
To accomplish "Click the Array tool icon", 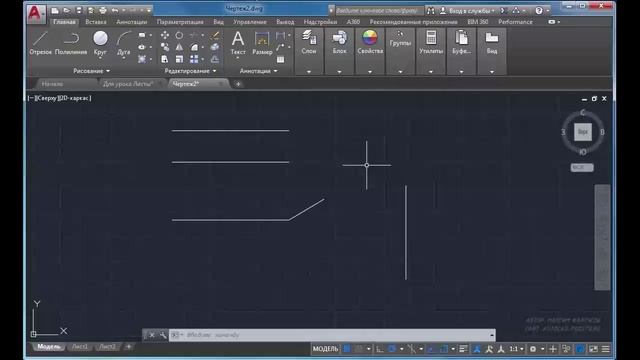I will pyautogui.click(x=194, y=60).
